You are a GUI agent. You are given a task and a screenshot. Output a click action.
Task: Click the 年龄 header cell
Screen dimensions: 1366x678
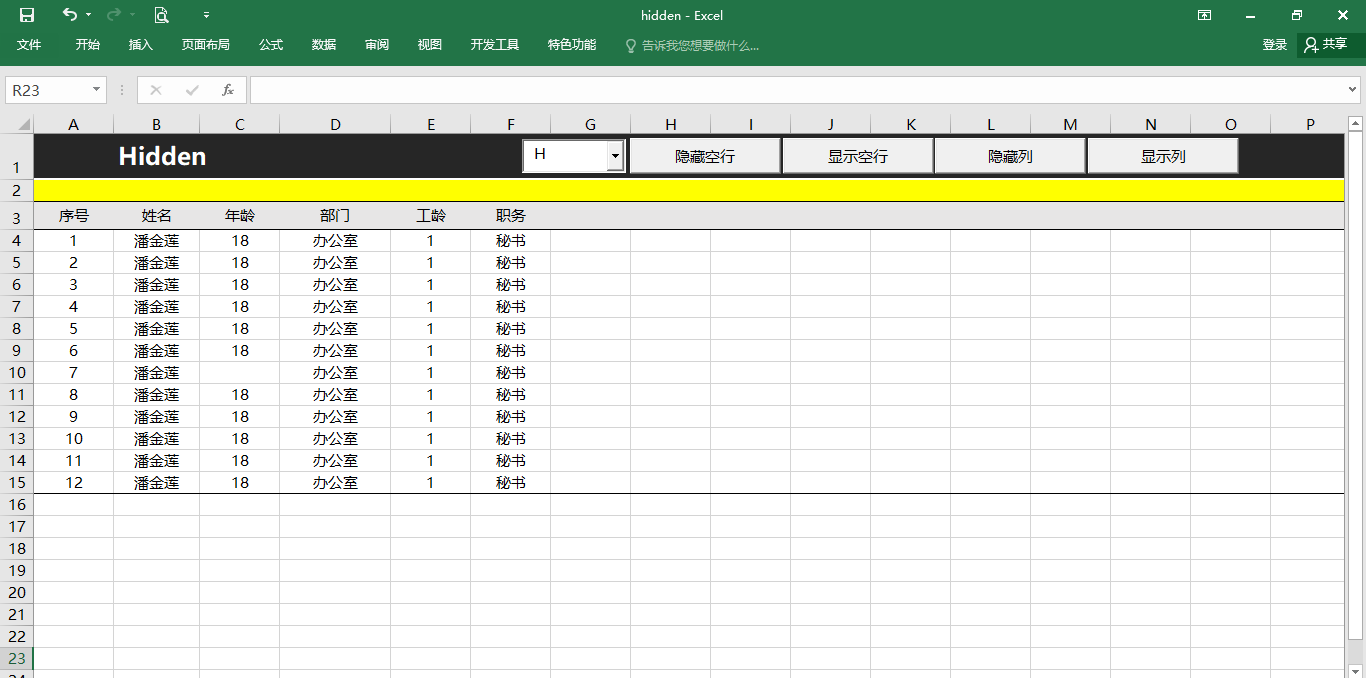click(240, 216)
